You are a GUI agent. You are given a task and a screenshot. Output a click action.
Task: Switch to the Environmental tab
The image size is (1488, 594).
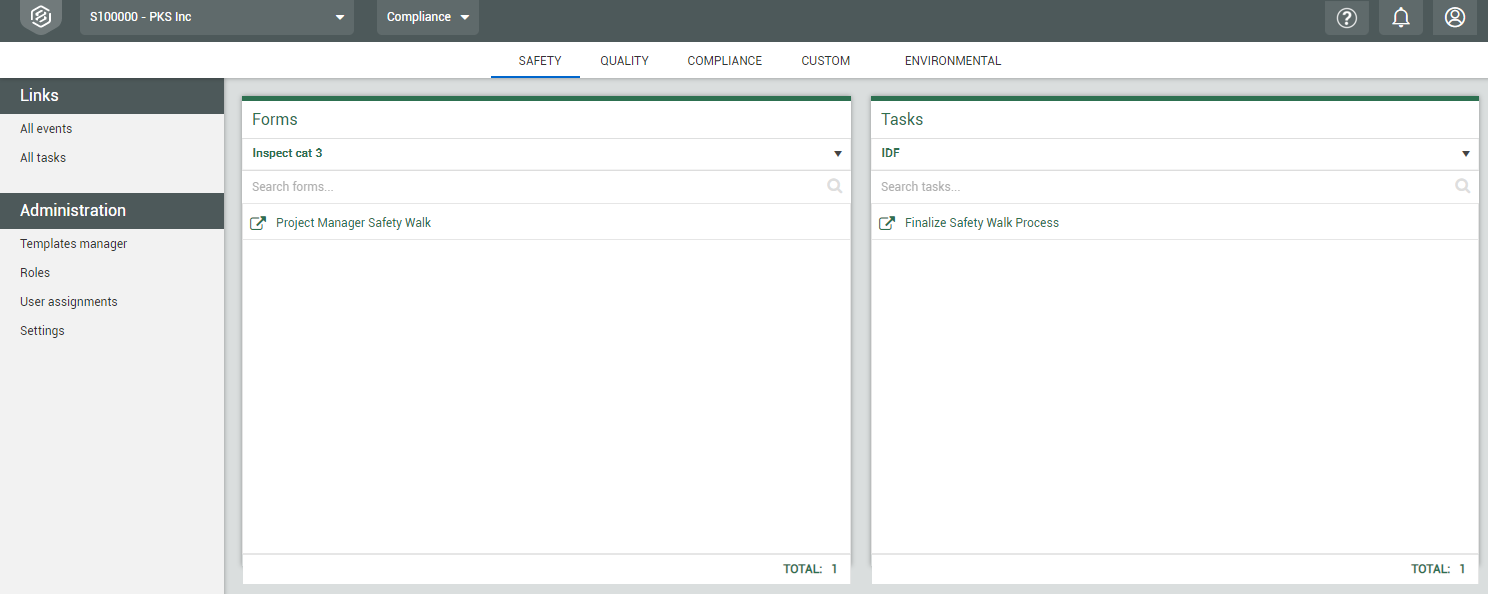click(952, 61)
